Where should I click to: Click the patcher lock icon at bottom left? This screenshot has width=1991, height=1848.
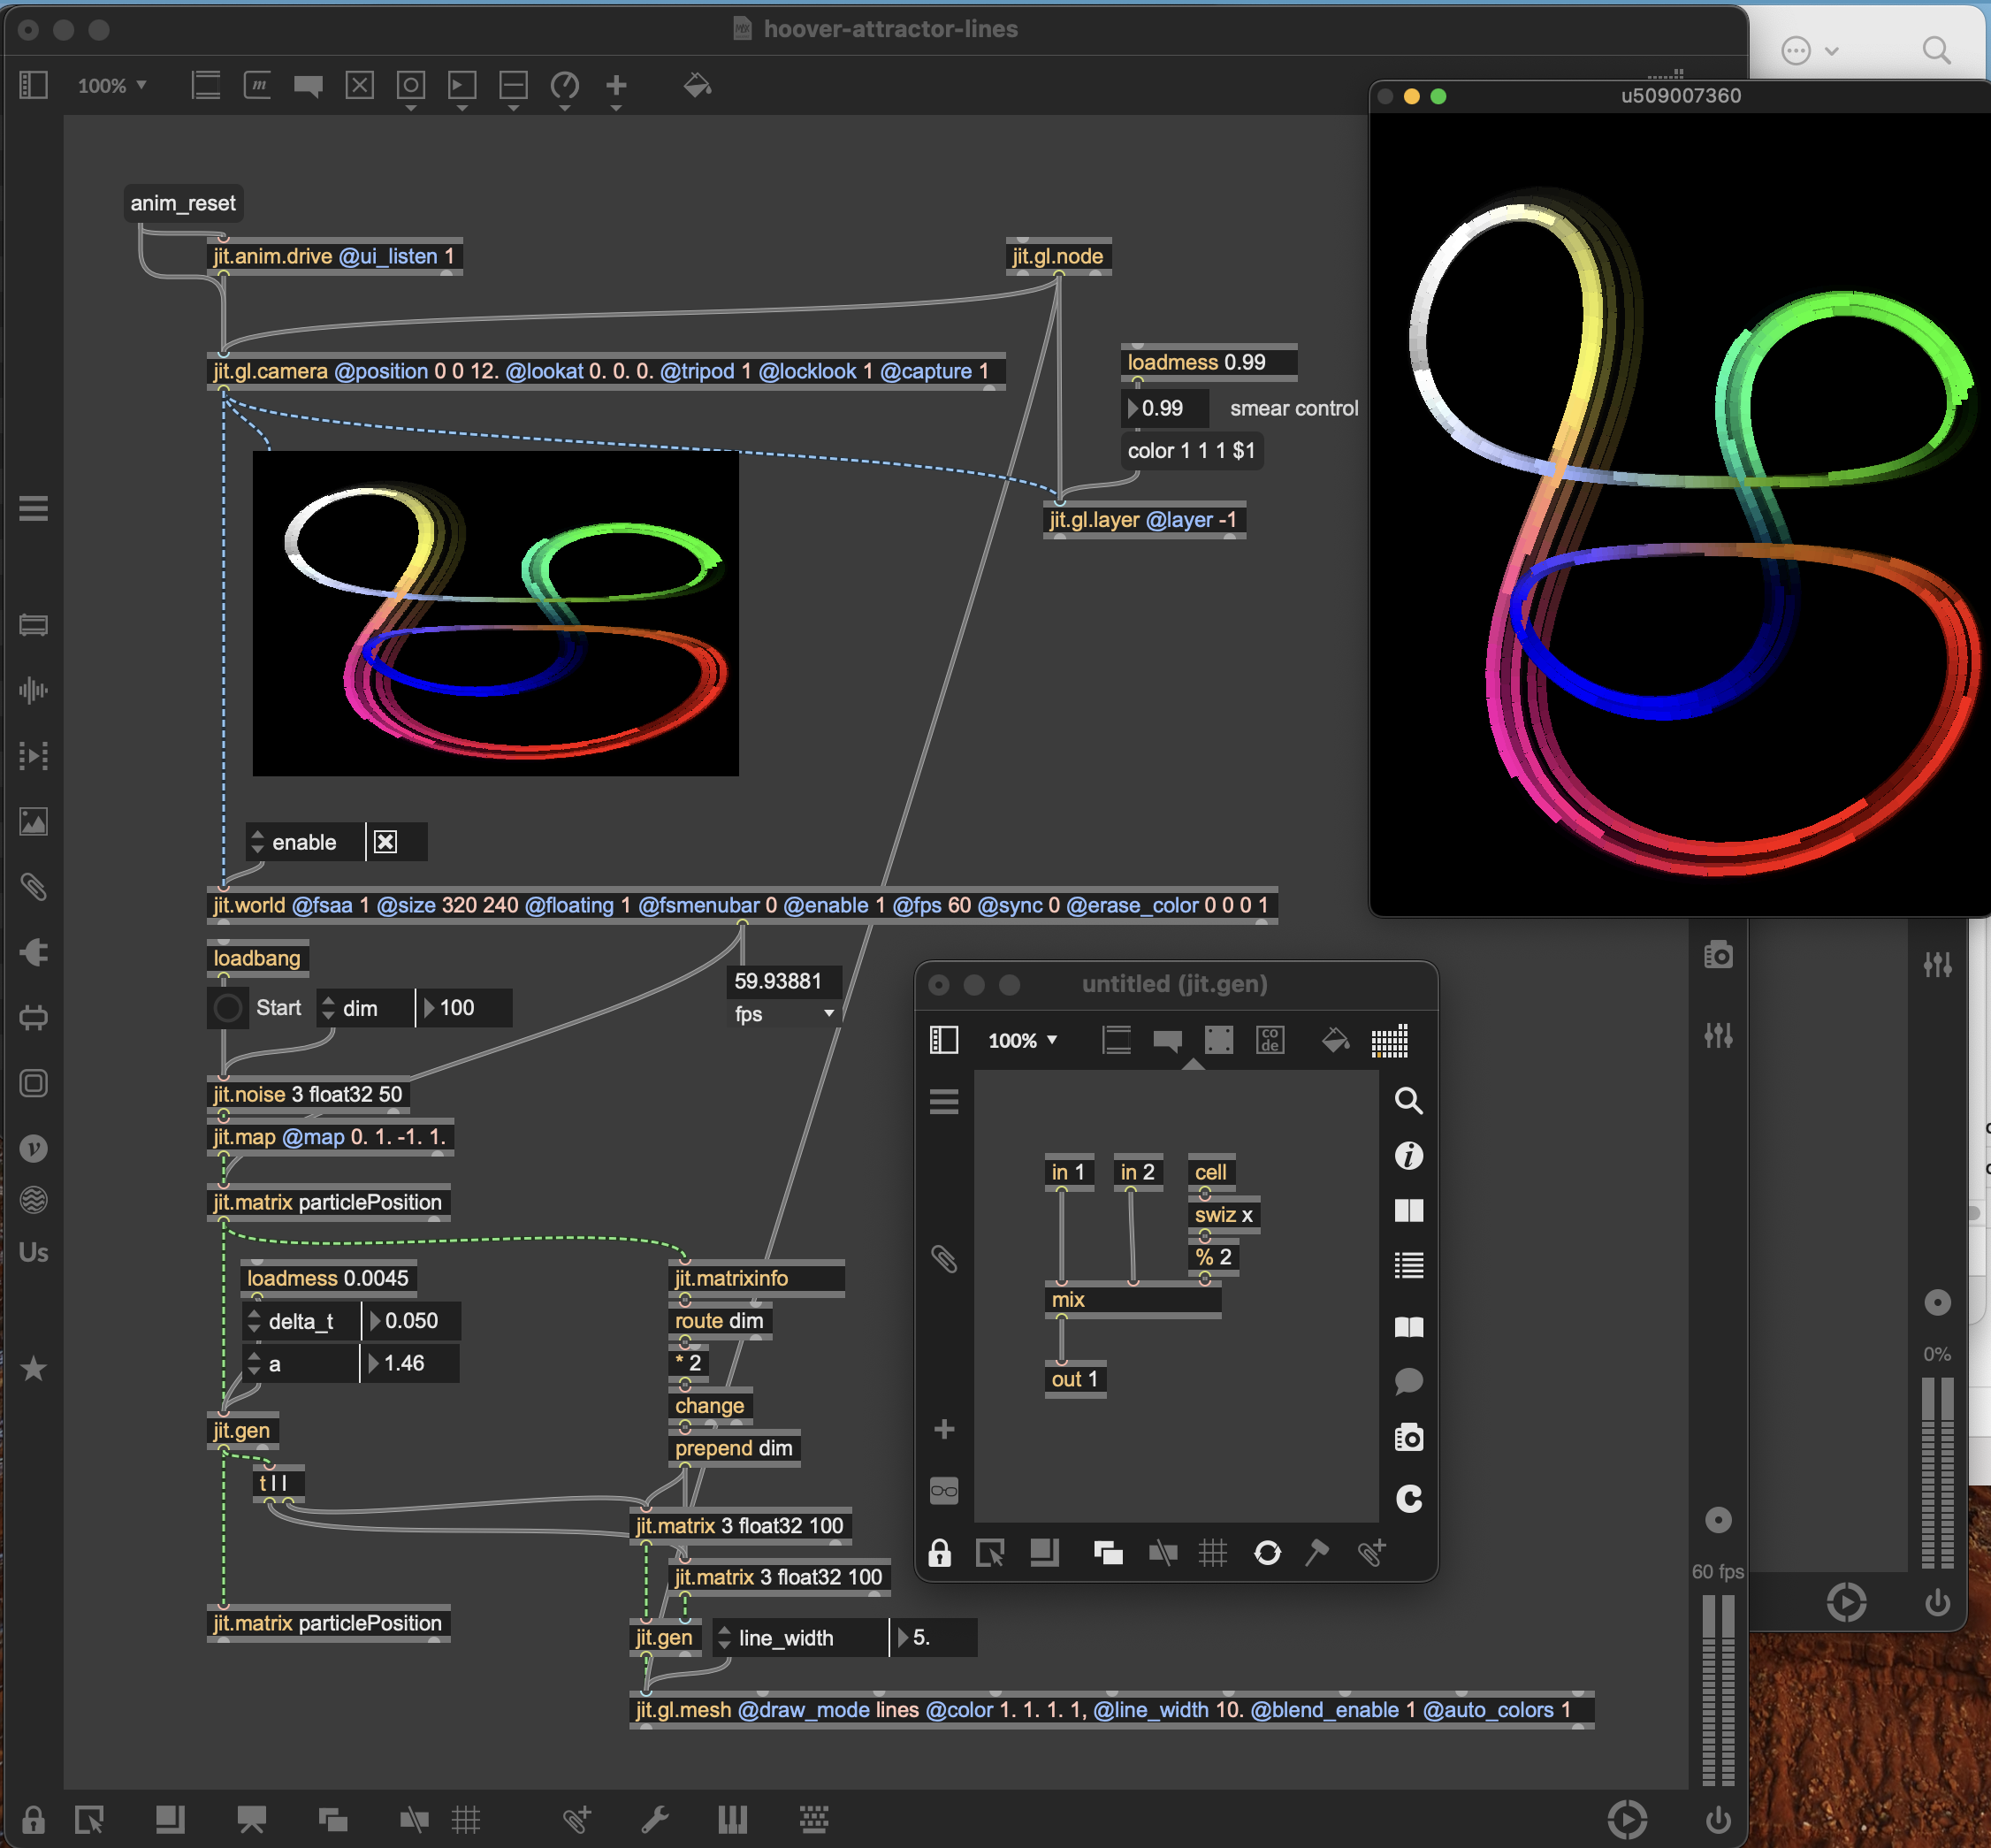[33, 1819]
